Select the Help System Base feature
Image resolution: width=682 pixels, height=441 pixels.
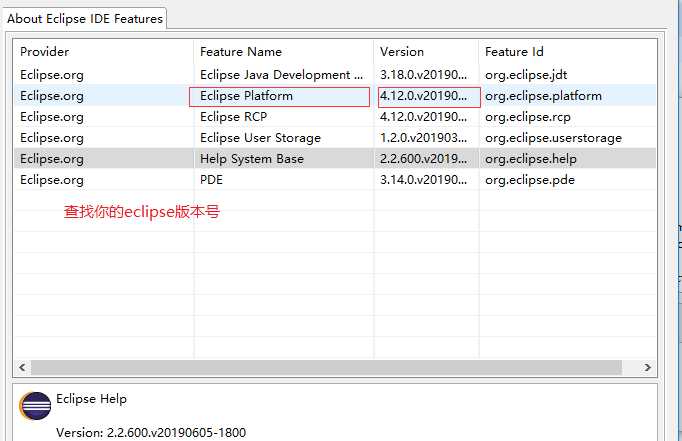tap(251, 159)
